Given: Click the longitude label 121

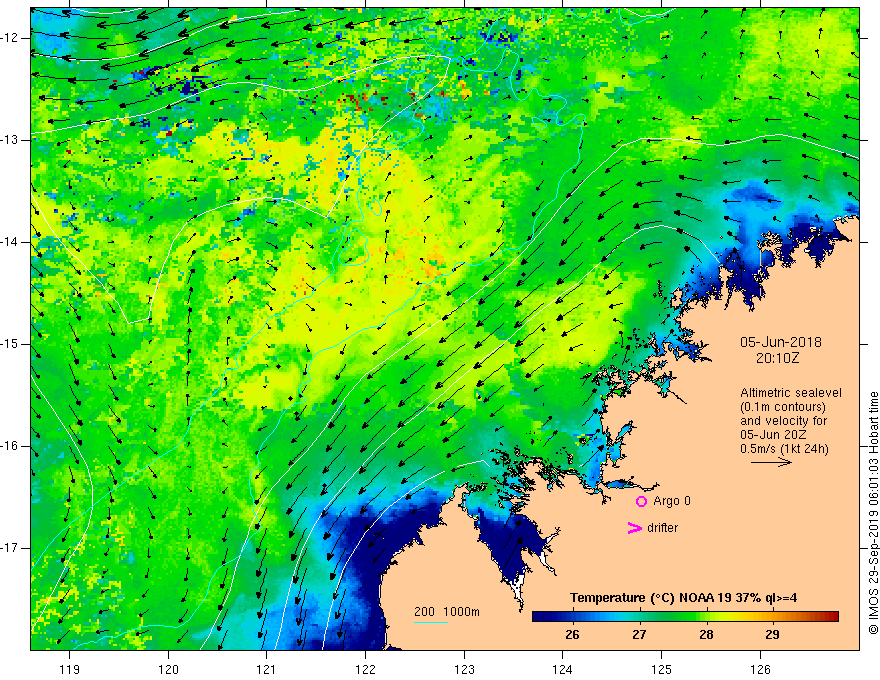Looking at the screenshot, I should (267, 669).
